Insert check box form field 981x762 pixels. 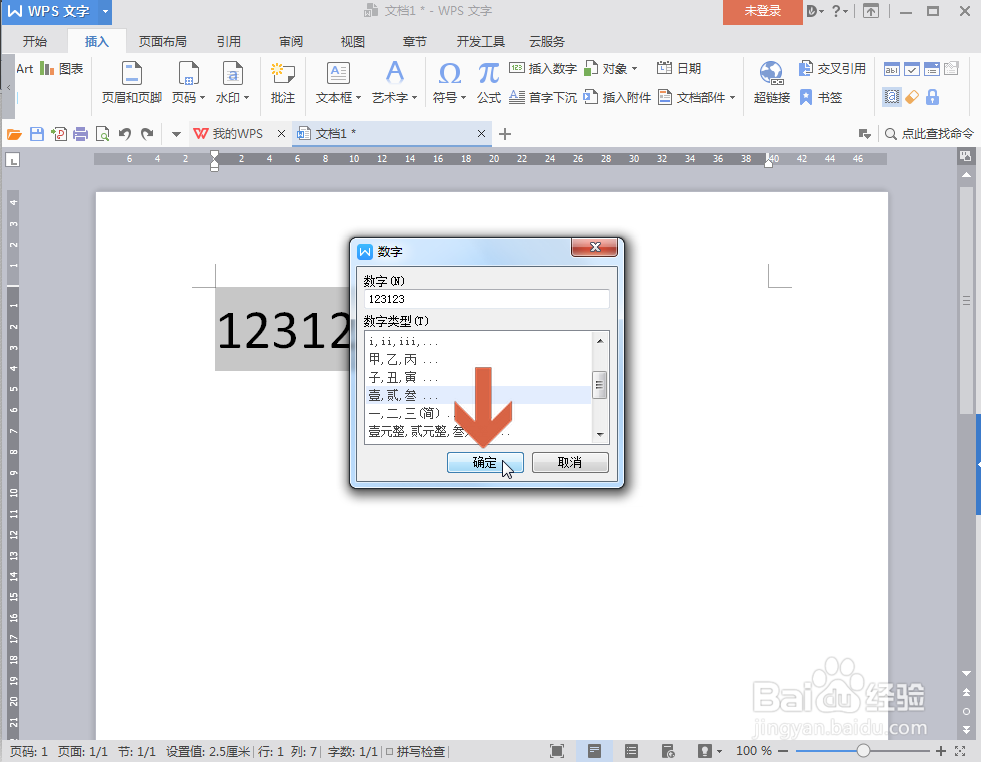(x=912, y=69)
